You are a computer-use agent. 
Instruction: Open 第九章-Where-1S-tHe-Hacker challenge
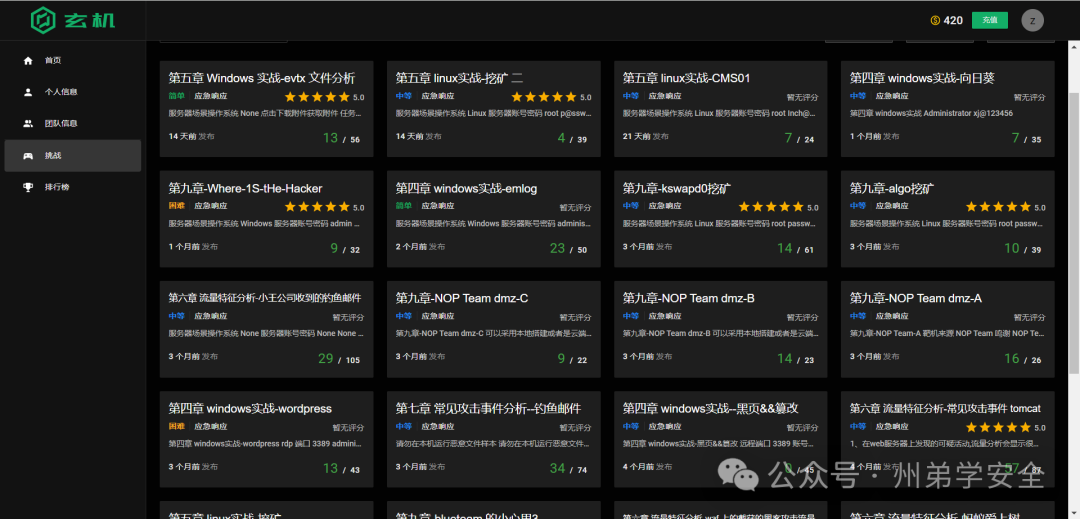[267, 219]
